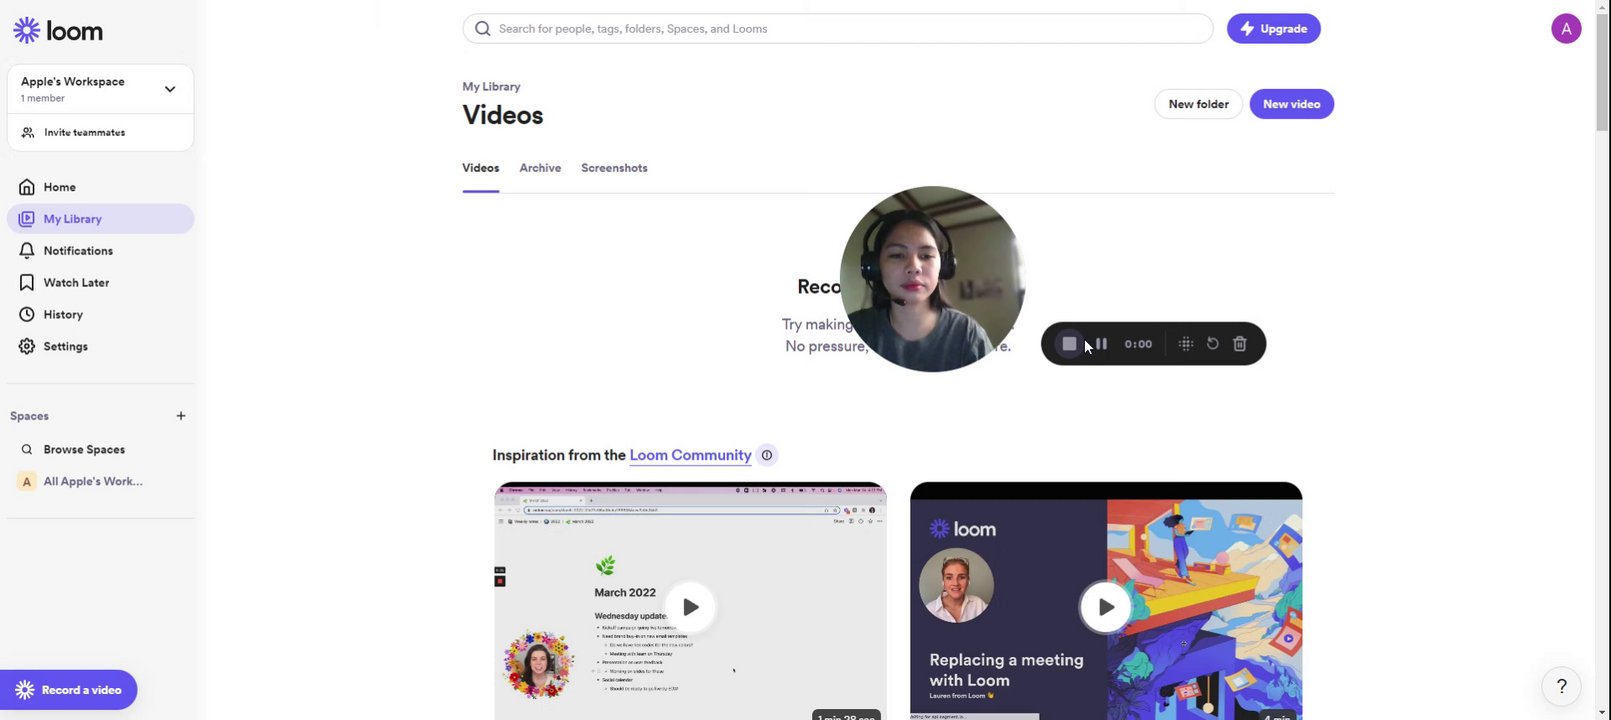Open Watch Later list

[x=100, y=283]
